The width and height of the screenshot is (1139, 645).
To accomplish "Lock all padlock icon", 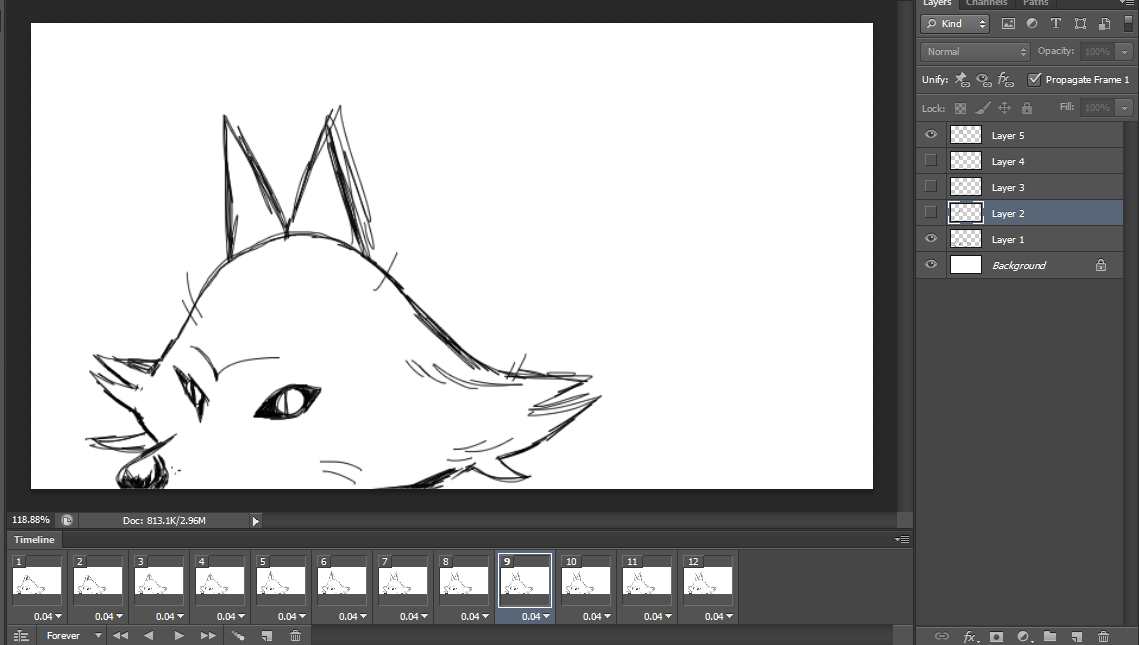I will coord(1026,108).
